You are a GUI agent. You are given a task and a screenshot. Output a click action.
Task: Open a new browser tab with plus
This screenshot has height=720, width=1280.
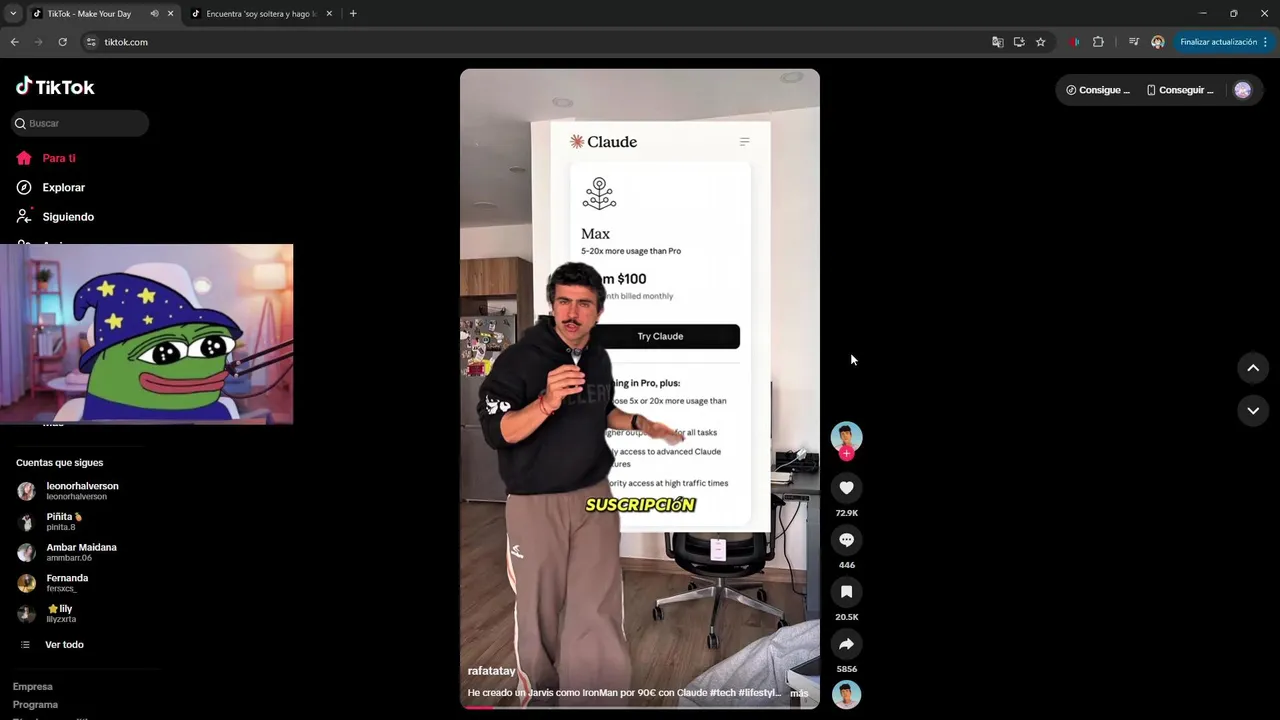pos(353,14)
